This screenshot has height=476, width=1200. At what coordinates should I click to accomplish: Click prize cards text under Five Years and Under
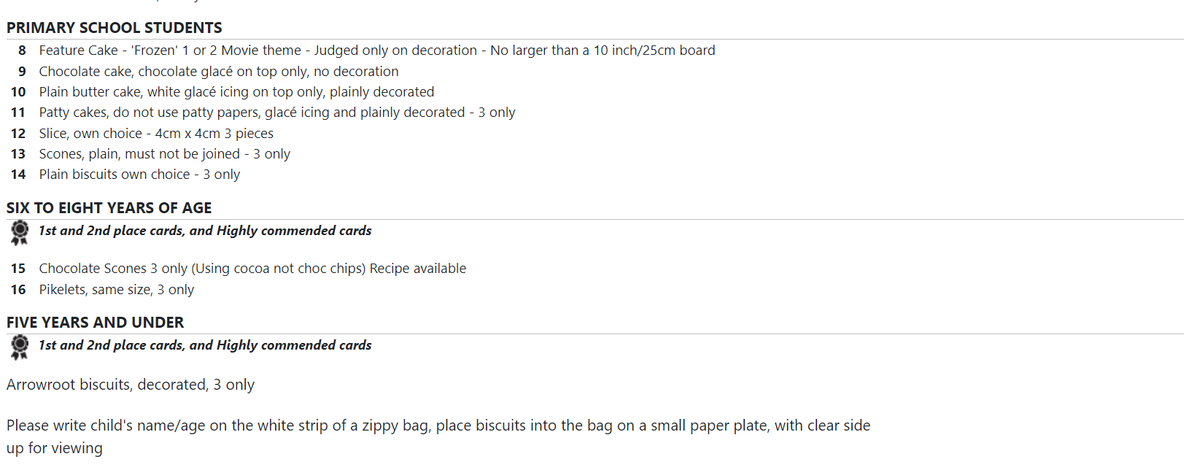click(x=205, y=345)
